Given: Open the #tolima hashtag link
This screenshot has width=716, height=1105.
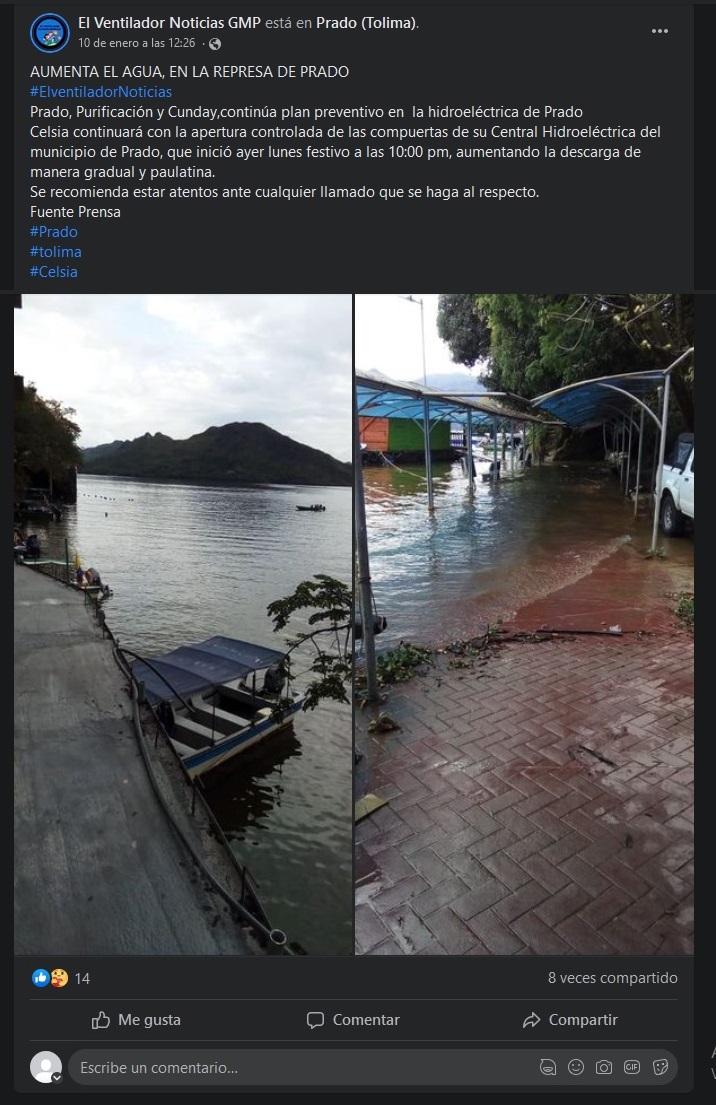Looking at the screenshot, I should point(56,252).
